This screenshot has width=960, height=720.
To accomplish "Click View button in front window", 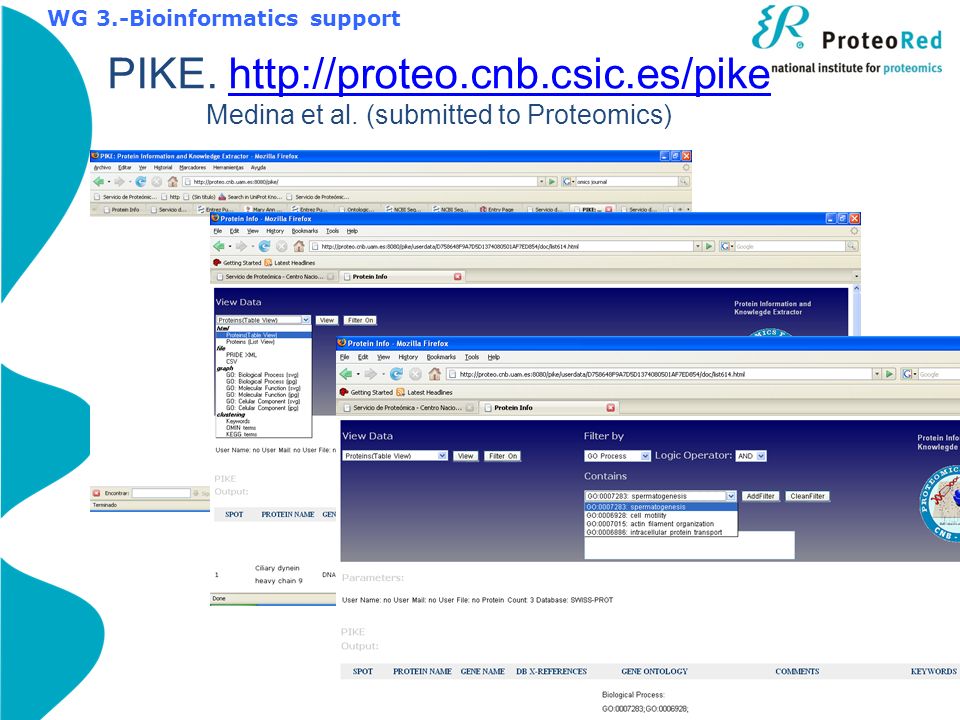I will coord(466,456).
